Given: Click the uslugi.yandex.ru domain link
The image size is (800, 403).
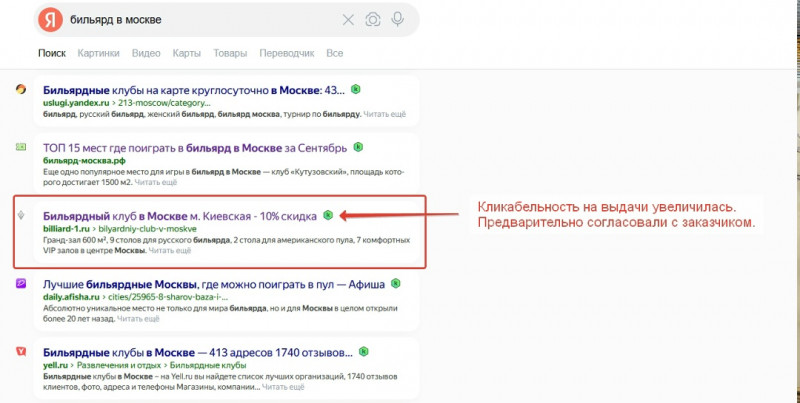Looking at the screenshot, I should 76,103.
